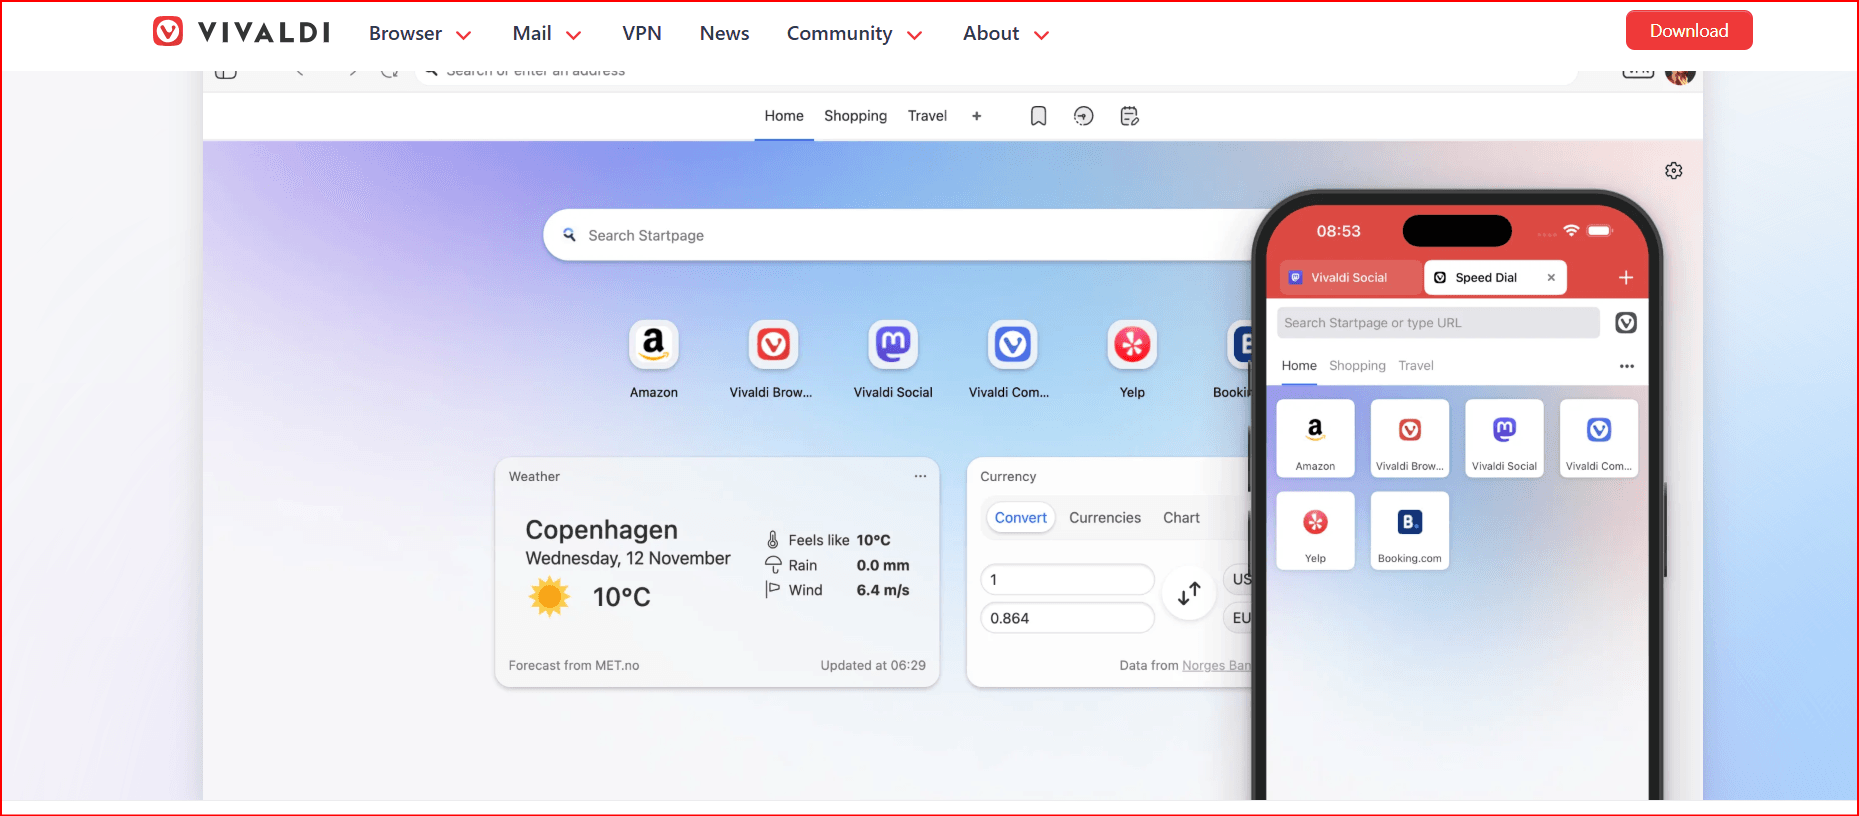This screenshot has height=816, width=1859.
Task: Open the calendar notes icon
Action: coord(1129,116)
